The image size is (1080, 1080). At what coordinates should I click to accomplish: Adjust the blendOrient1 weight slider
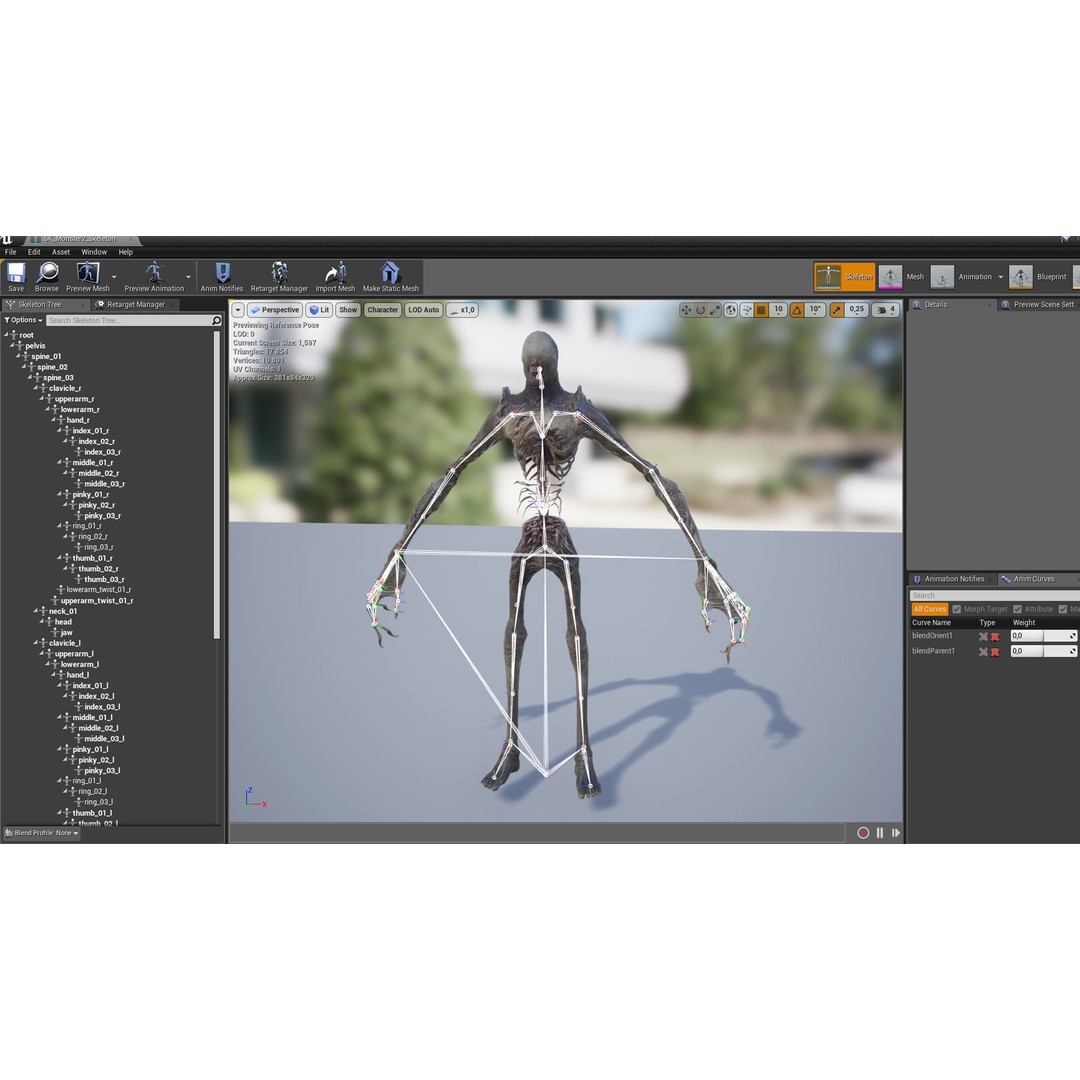pos(1043,636)
